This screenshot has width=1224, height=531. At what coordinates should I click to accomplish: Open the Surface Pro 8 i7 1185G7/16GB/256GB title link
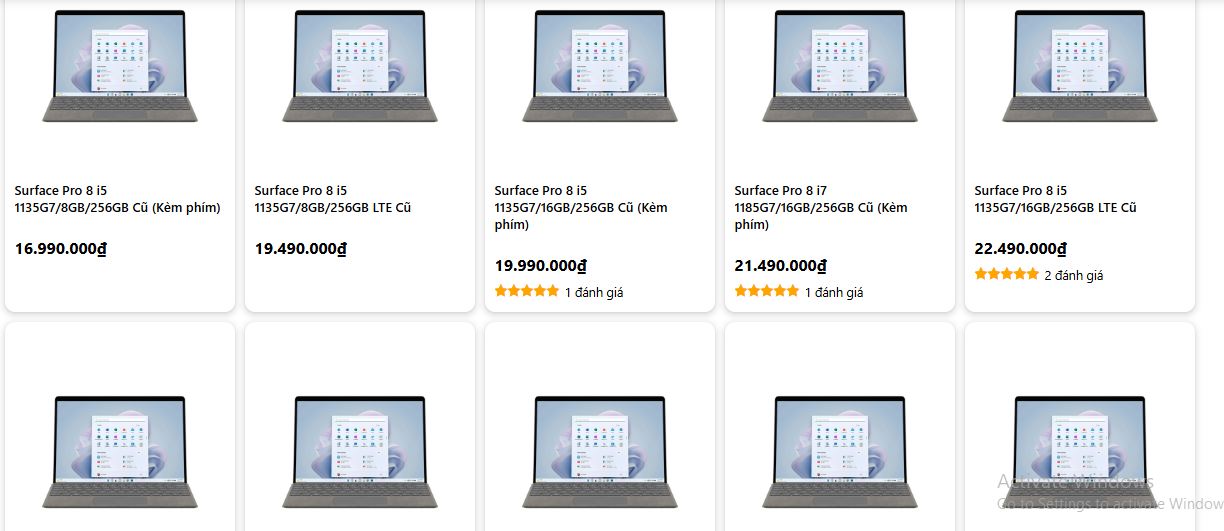(821, 207)
